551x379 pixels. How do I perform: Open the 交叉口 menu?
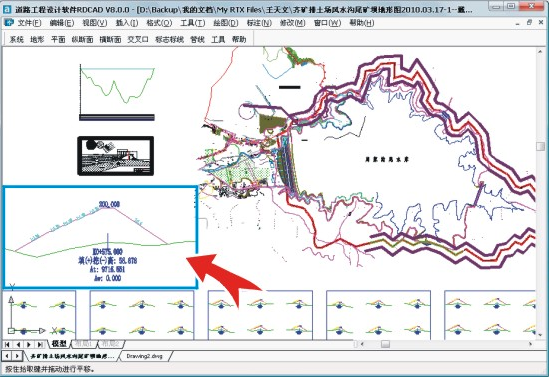click(138, 39)
